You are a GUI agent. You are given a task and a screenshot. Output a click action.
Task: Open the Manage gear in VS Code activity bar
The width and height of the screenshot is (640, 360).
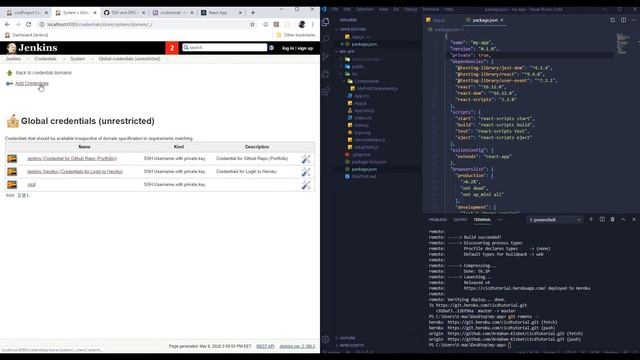[325, 339]
